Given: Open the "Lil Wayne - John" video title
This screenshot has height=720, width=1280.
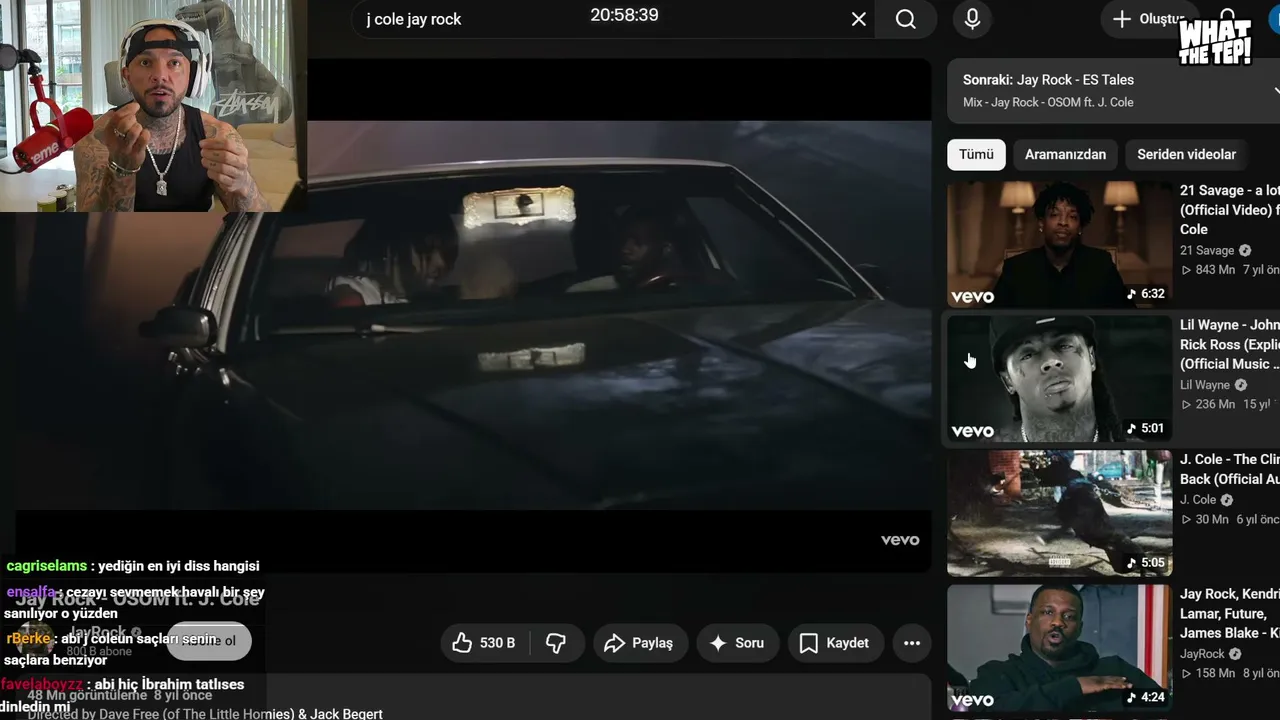Looking at the screenshot, I should [1229, 344].
